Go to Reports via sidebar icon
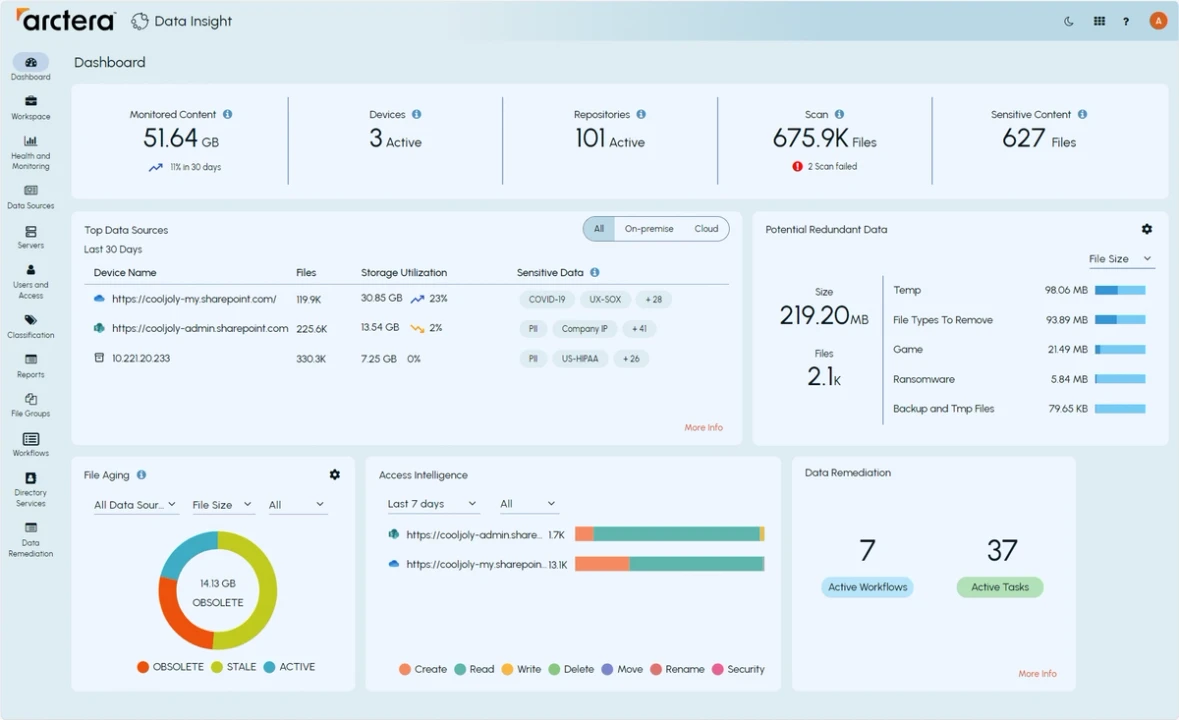Screen dimensions: 1179x720 coord(30,366)
